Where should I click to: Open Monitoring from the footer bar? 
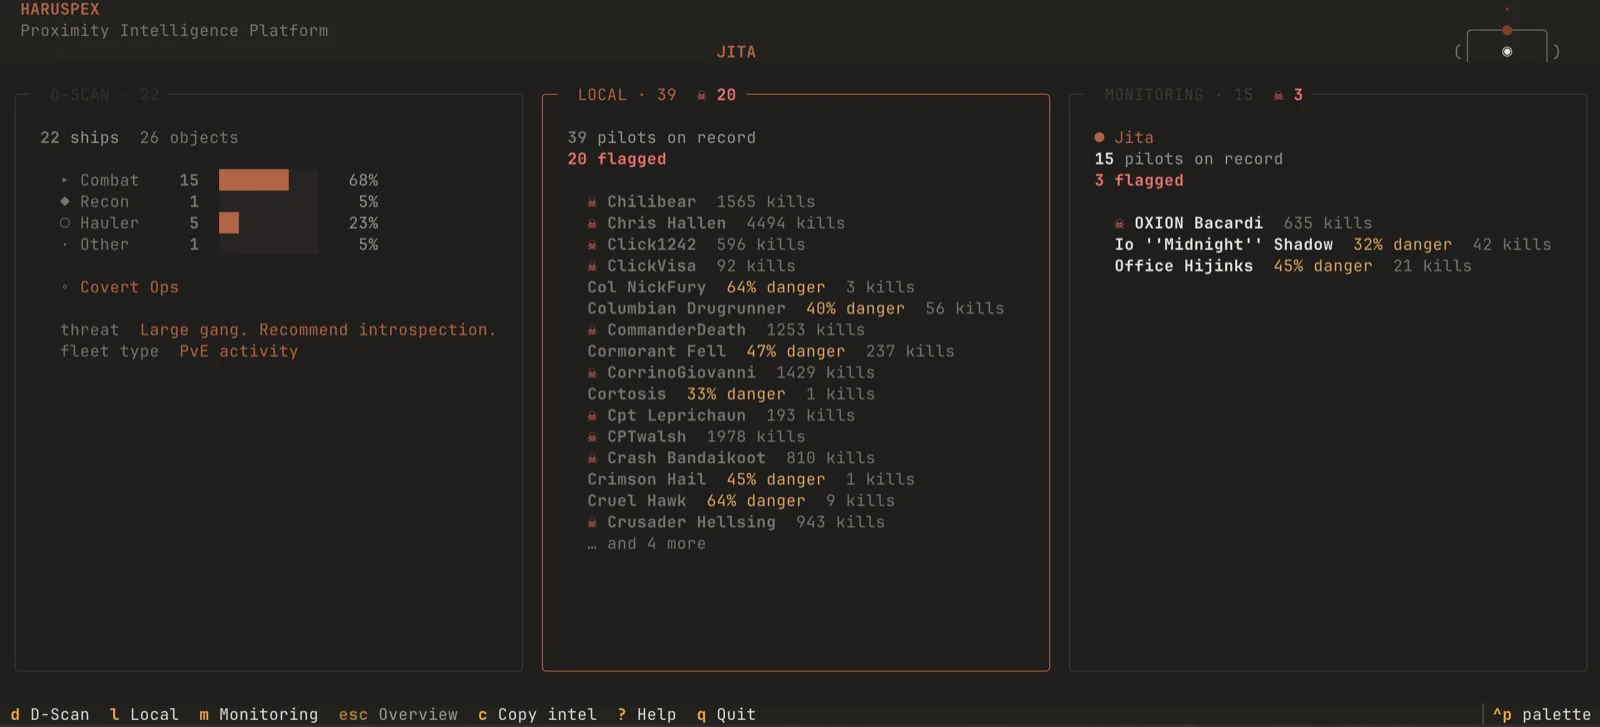(258, 714)
